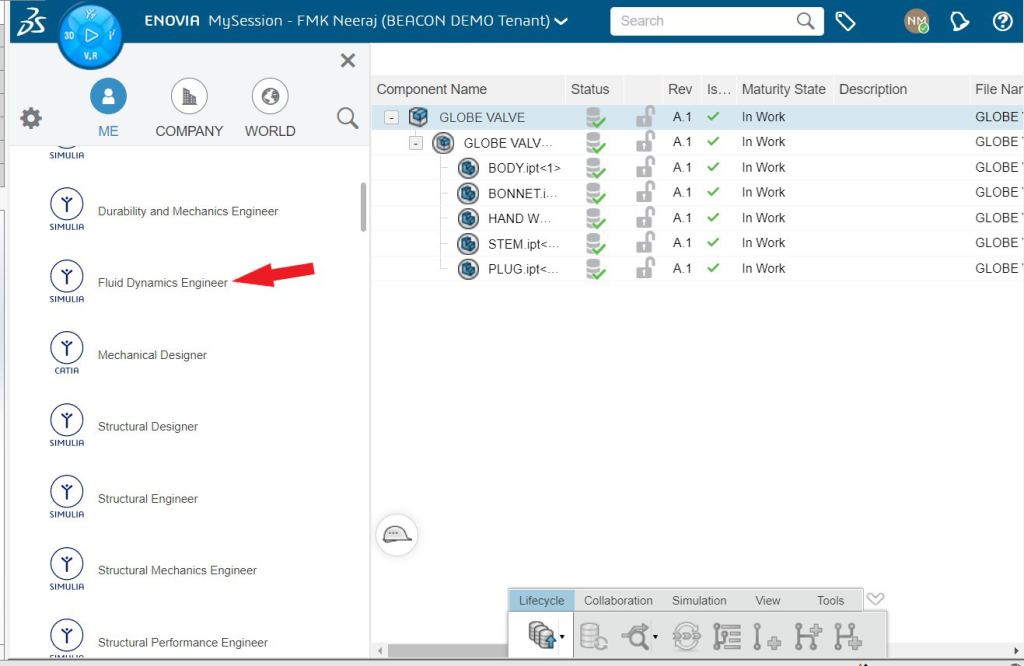1024x666 pixels.
Task: Select Fluid Dynamics Engineer role
Action: click(163, 283)
